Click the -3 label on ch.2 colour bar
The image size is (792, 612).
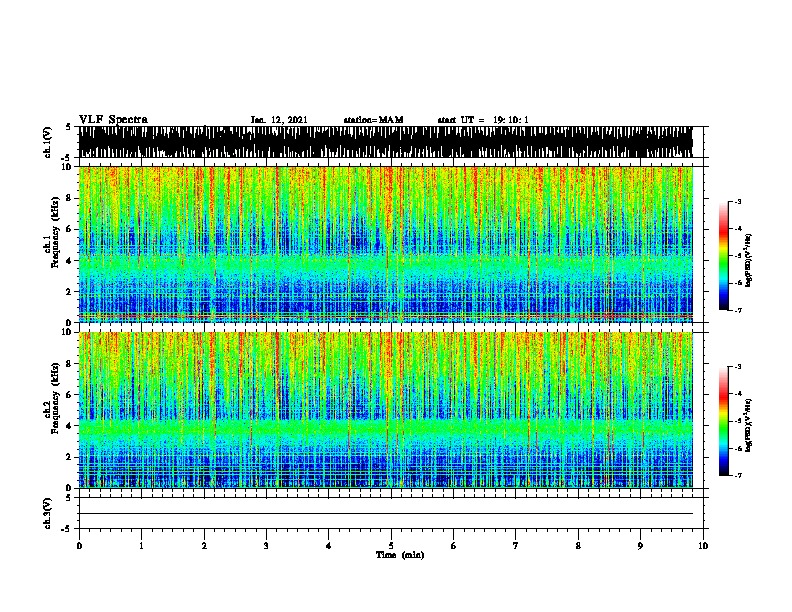738,367
